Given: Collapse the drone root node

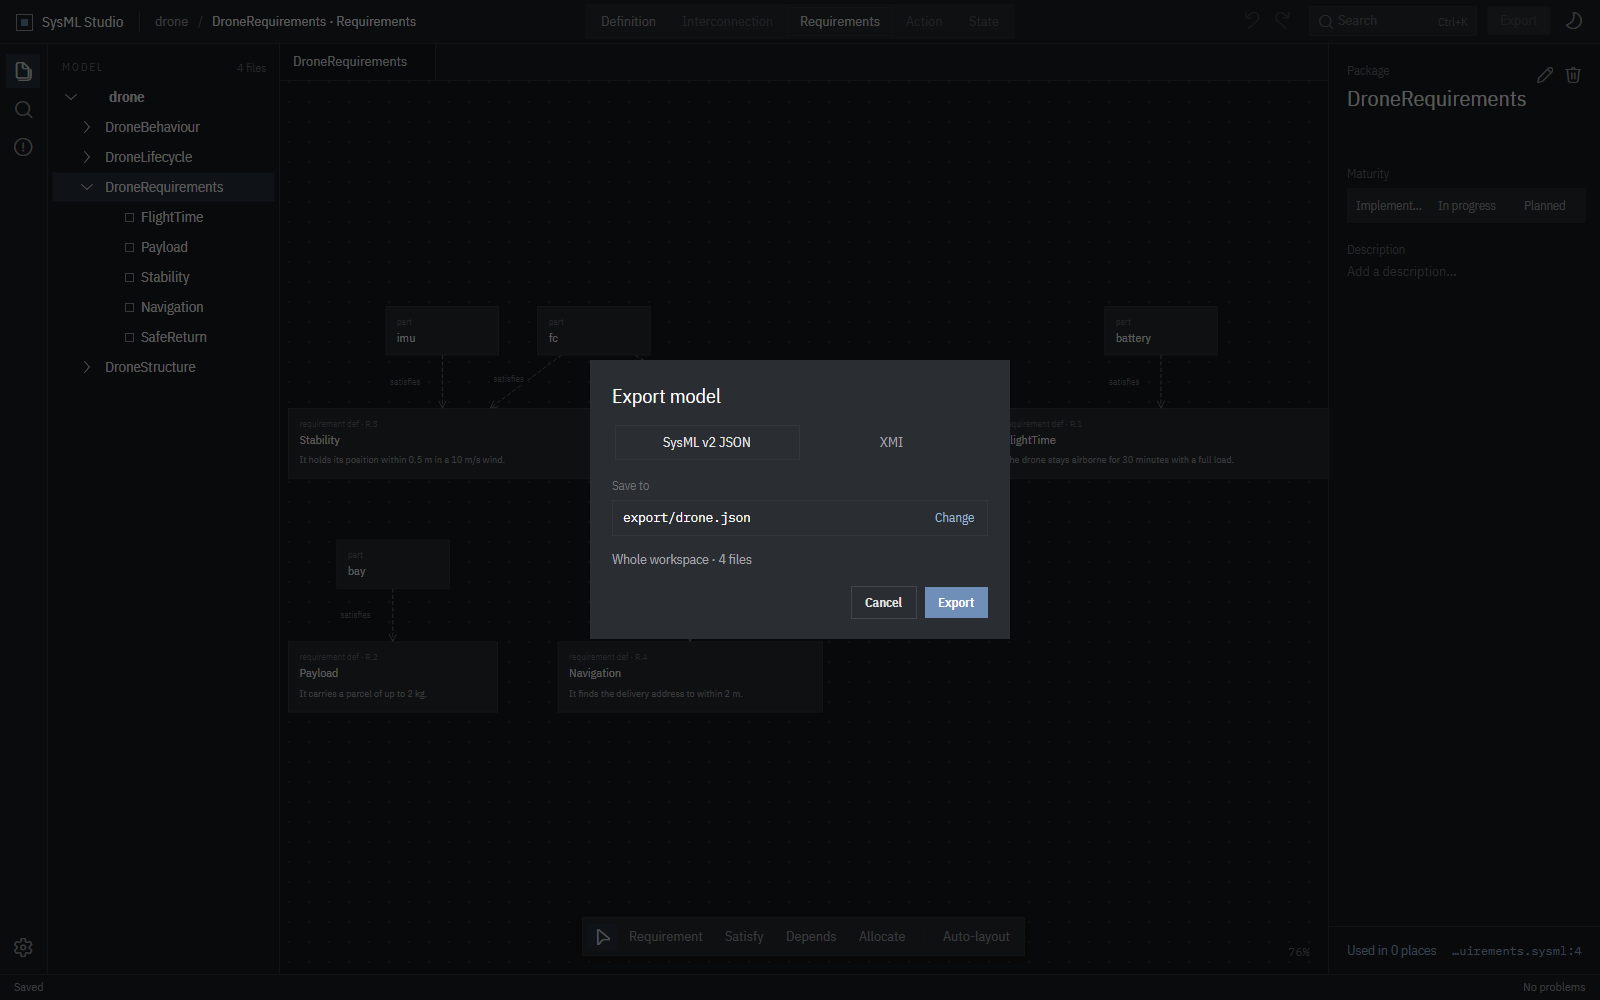Looking at the screenshot, I should (71, 97).
